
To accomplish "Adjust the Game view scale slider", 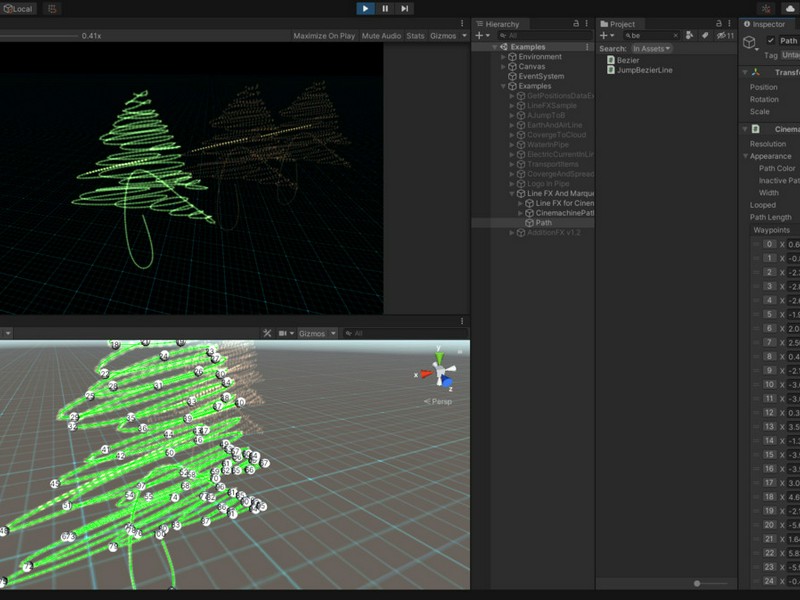I will point(39,36).
